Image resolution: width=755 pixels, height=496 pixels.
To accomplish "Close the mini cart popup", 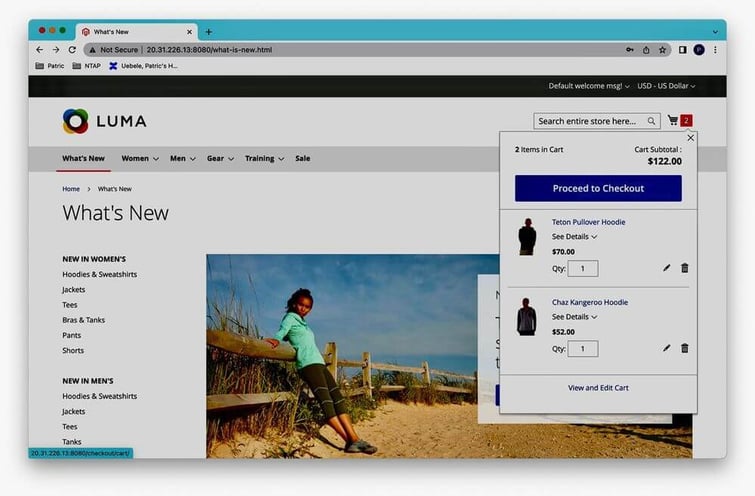I will [690, 138].
